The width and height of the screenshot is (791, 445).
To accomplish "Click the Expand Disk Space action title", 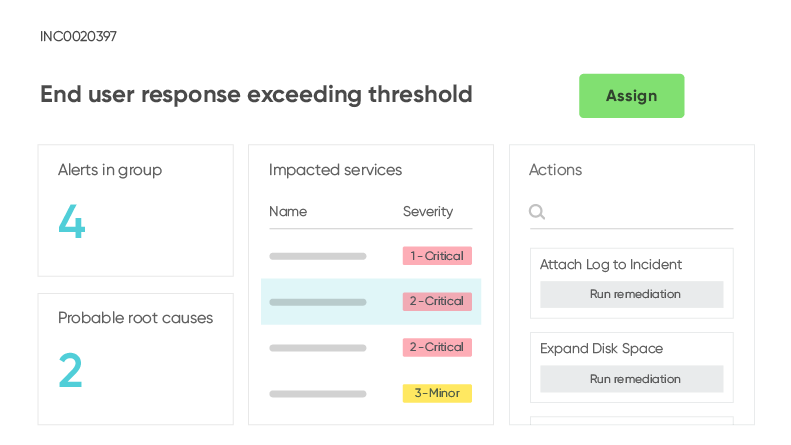I will (x=601, y=349).
